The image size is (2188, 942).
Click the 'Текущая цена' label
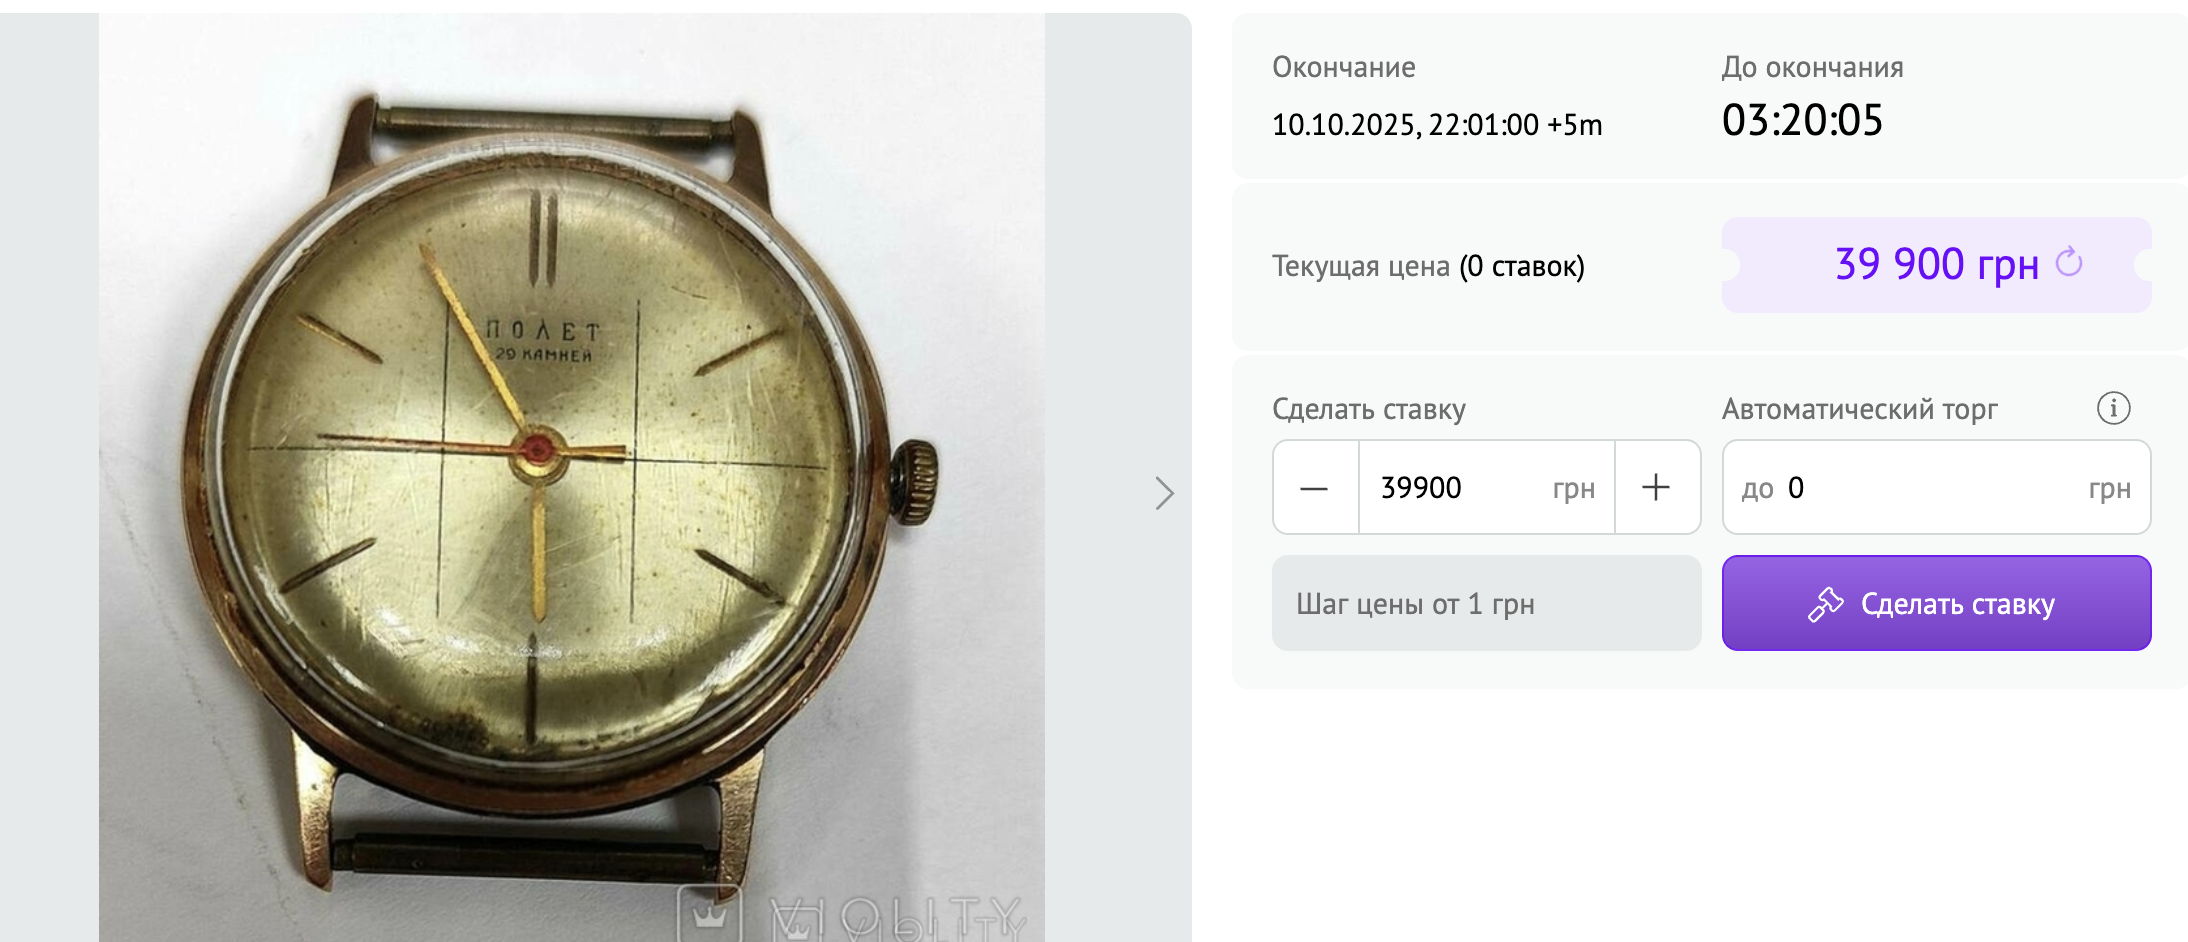(1360, 267)
